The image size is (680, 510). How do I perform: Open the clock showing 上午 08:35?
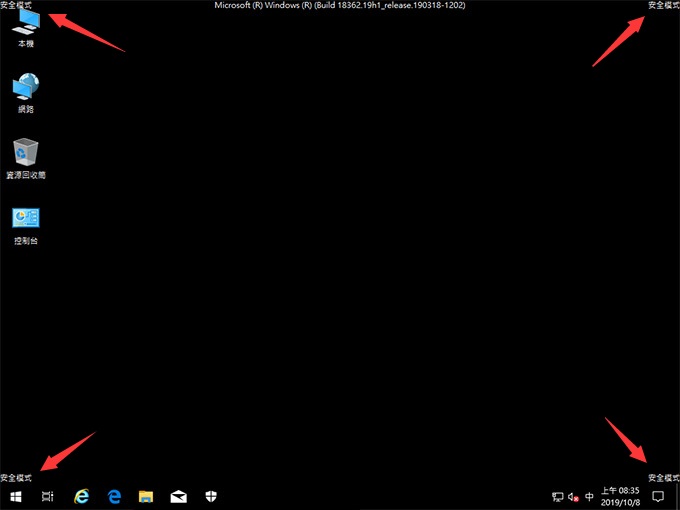[621, 496]
